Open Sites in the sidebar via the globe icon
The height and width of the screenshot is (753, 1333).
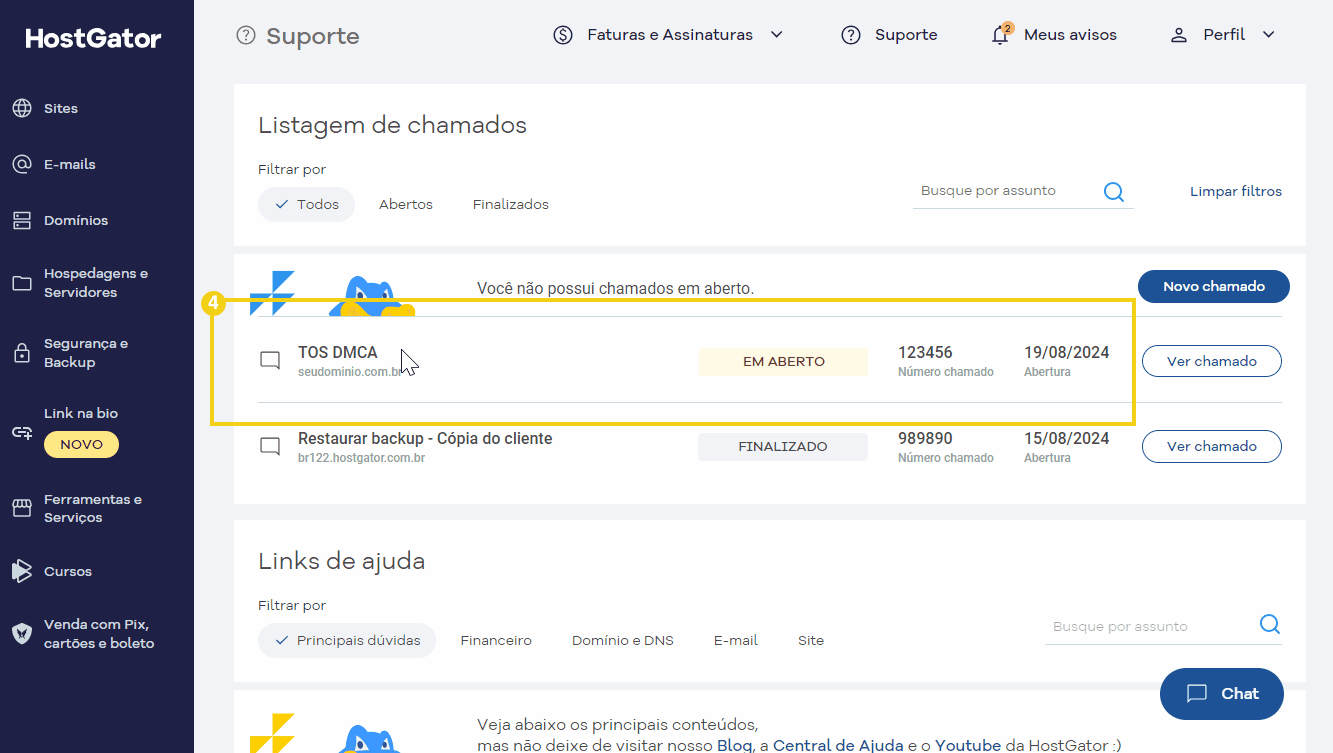[22, 108]
